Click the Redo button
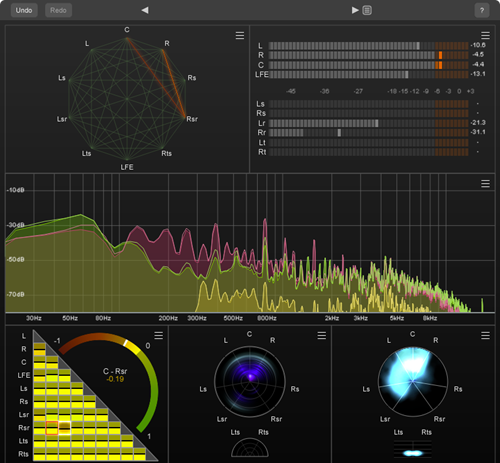 [58, 10]
